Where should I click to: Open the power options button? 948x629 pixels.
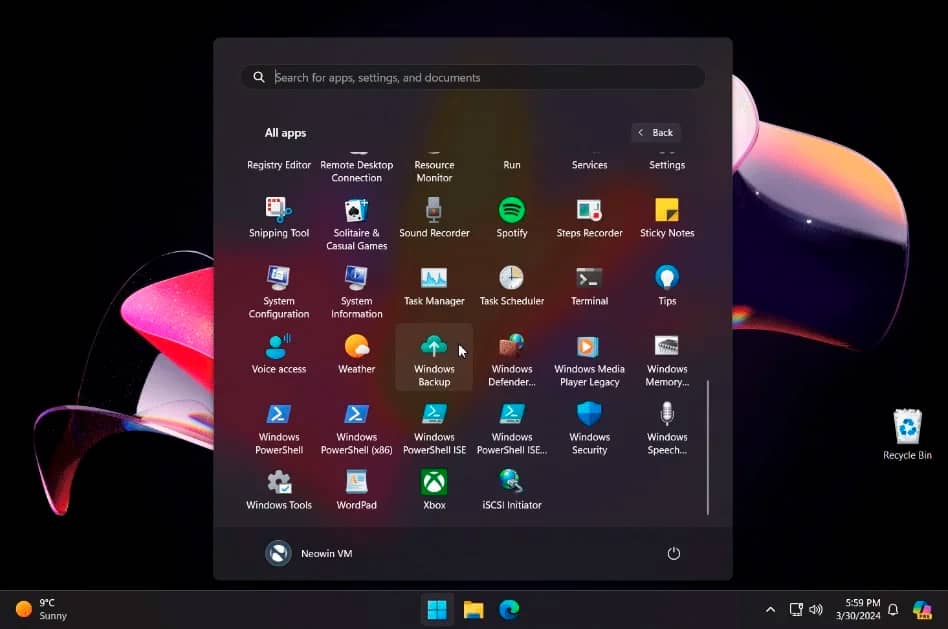click(673, 553)
